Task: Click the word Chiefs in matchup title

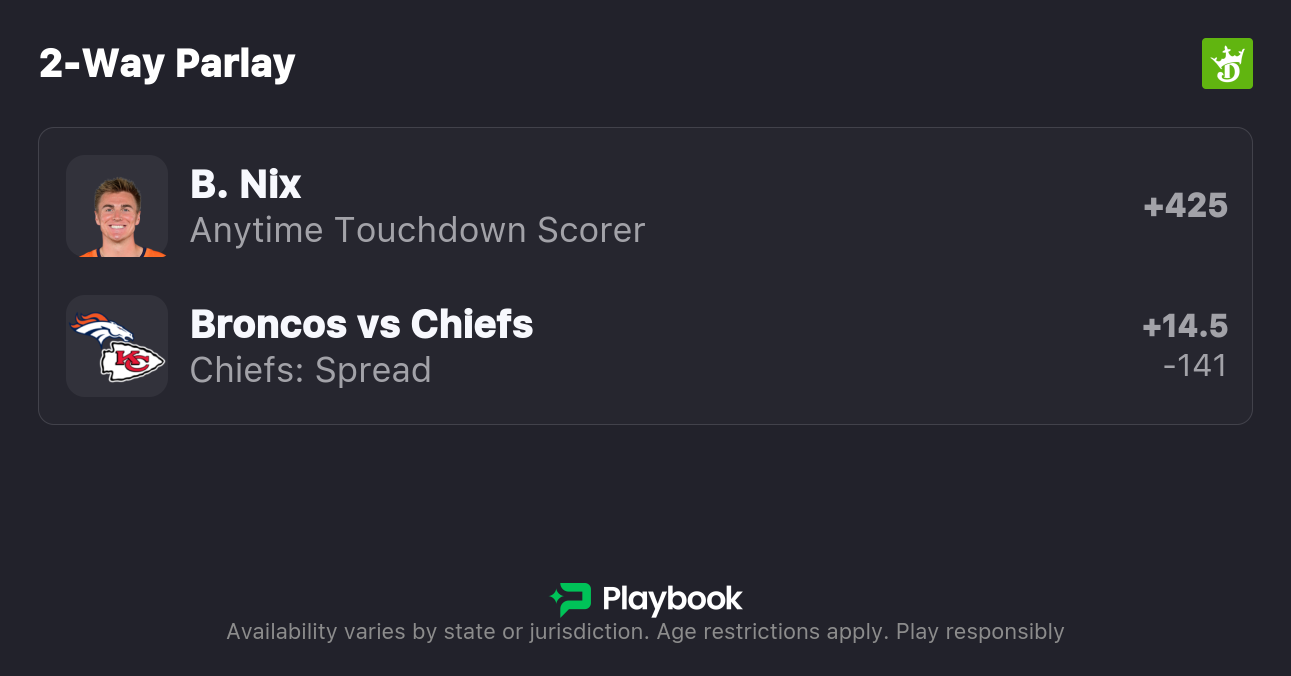Action: pos(472,324)
